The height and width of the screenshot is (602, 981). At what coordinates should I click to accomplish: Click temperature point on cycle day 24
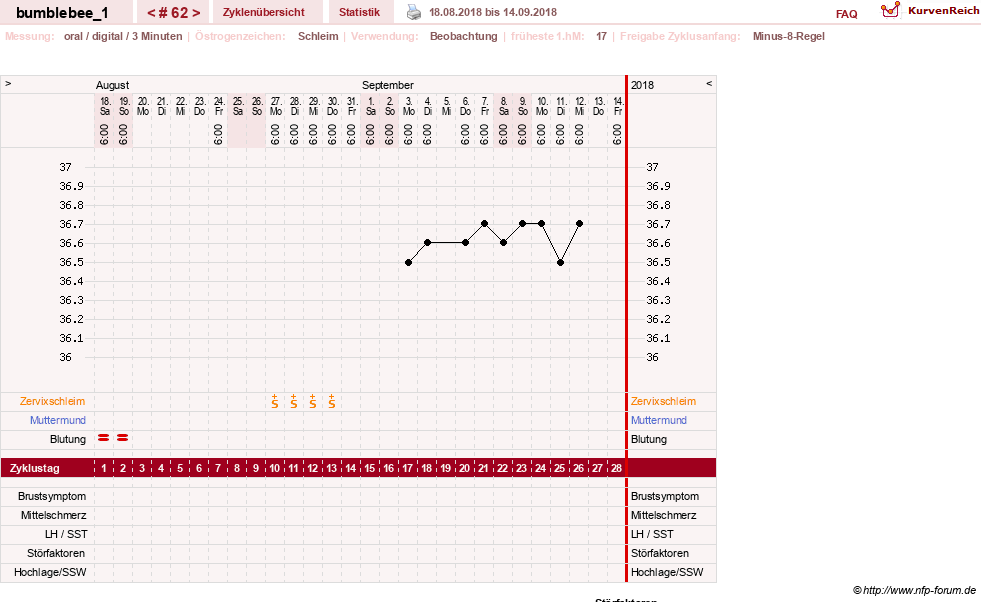pyautogui.click(x=542, y=223)
